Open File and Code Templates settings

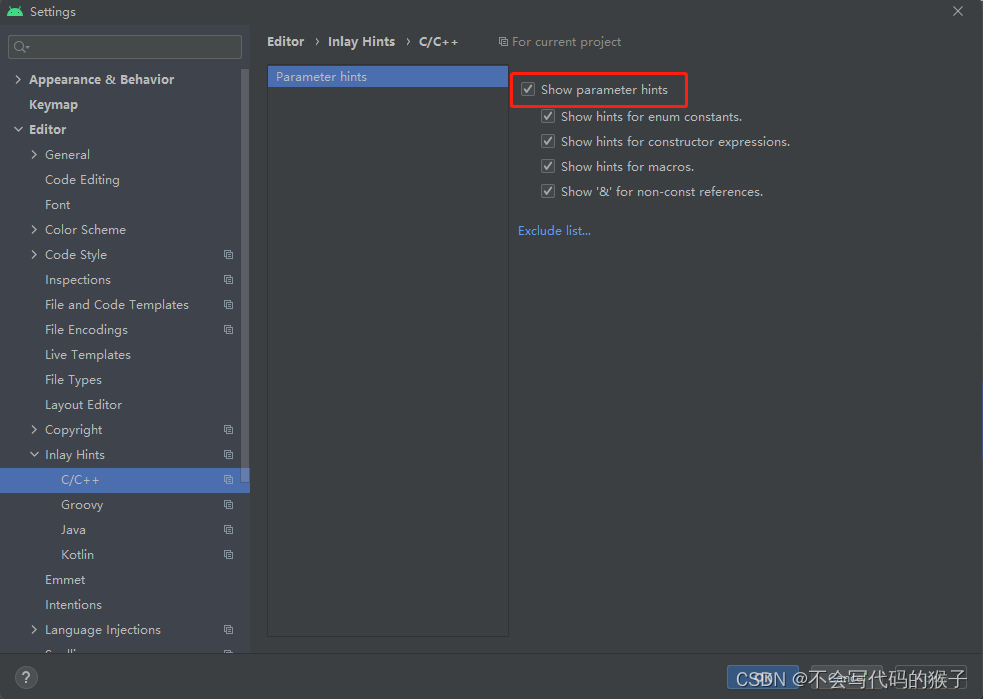point(117,305)
